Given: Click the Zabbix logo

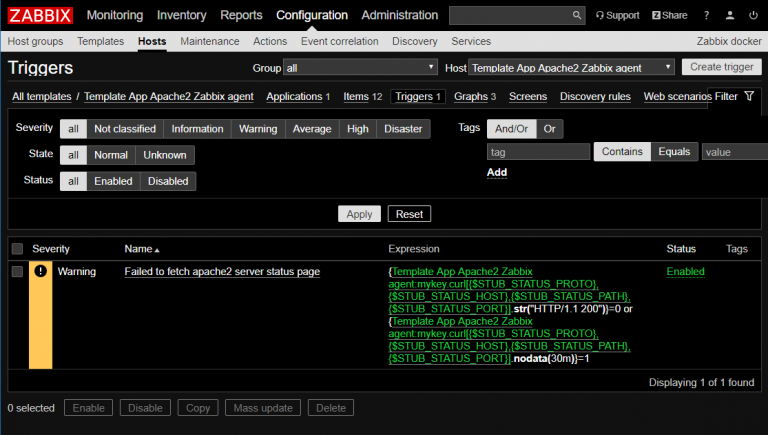Looking at the screenshot, I should pos(40,15).
